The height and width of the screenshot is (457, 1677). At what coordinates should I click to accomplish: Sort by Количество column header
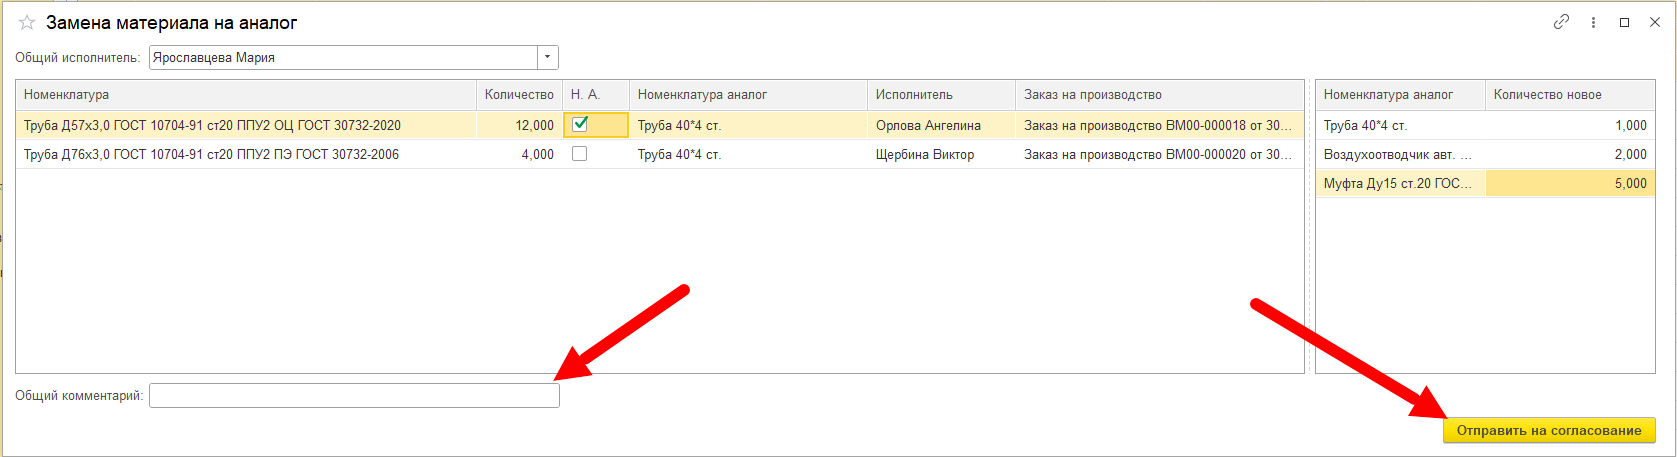click(519, 95)
